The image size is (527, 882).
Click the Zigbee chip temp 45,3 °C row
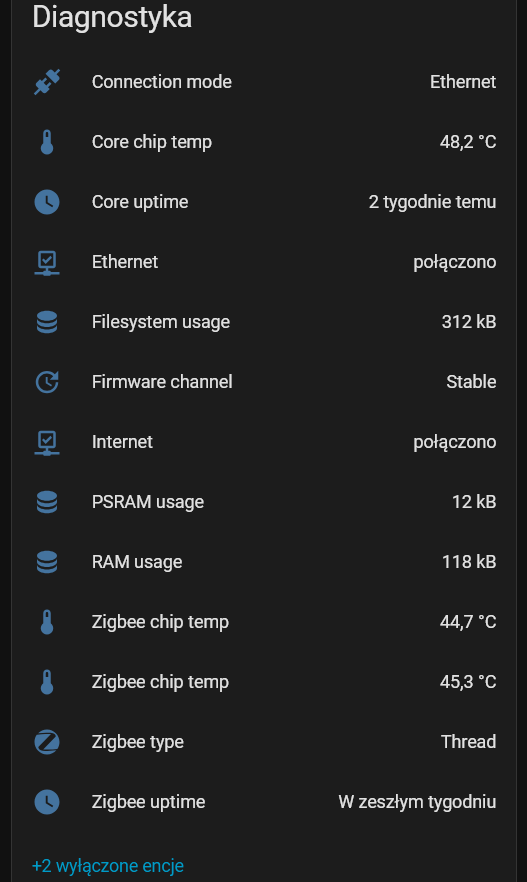264,682
